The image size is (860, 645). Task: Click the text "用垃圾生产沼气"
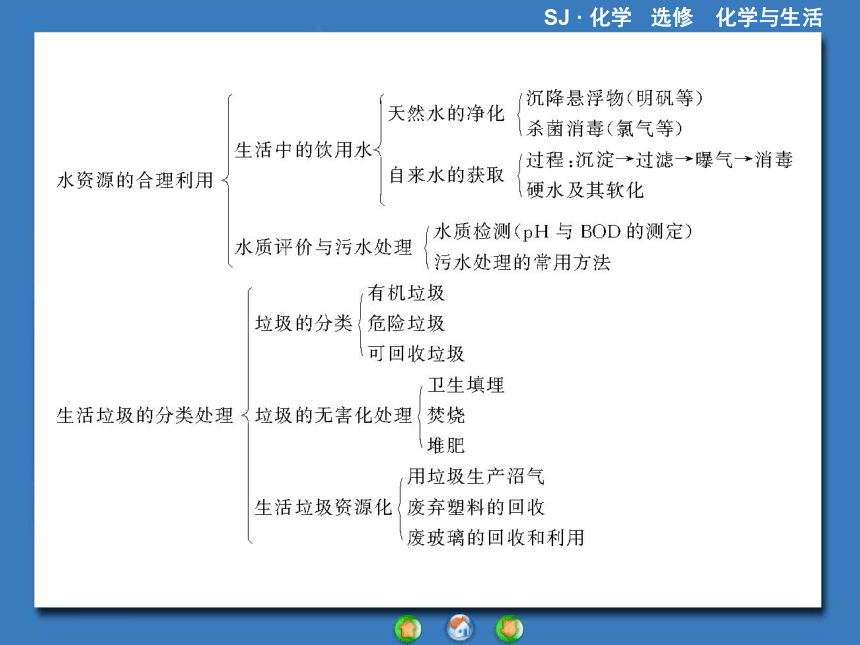(x=476, y=476)
